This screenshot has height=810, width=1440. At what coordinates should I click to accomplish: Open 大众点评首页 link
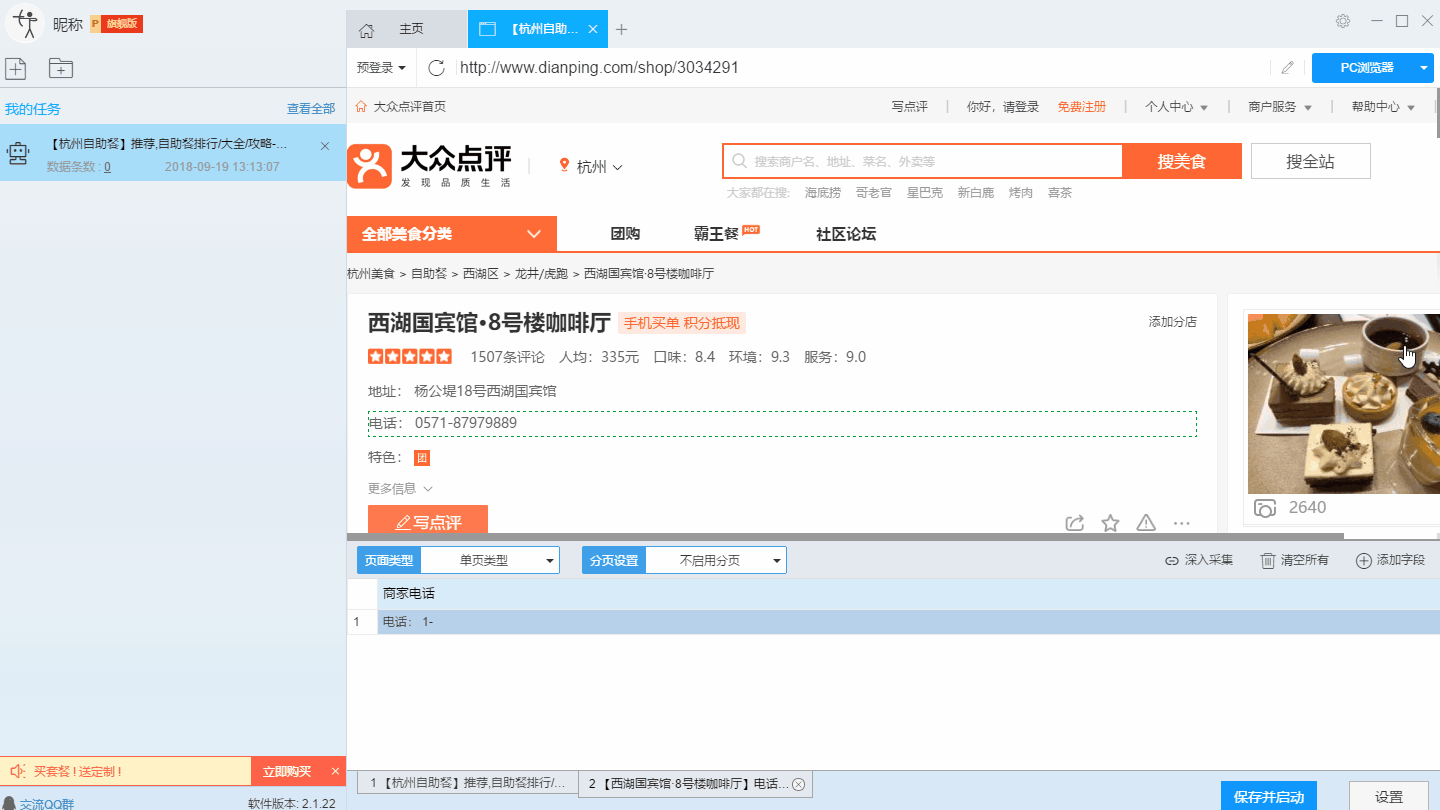click(410, 107)
